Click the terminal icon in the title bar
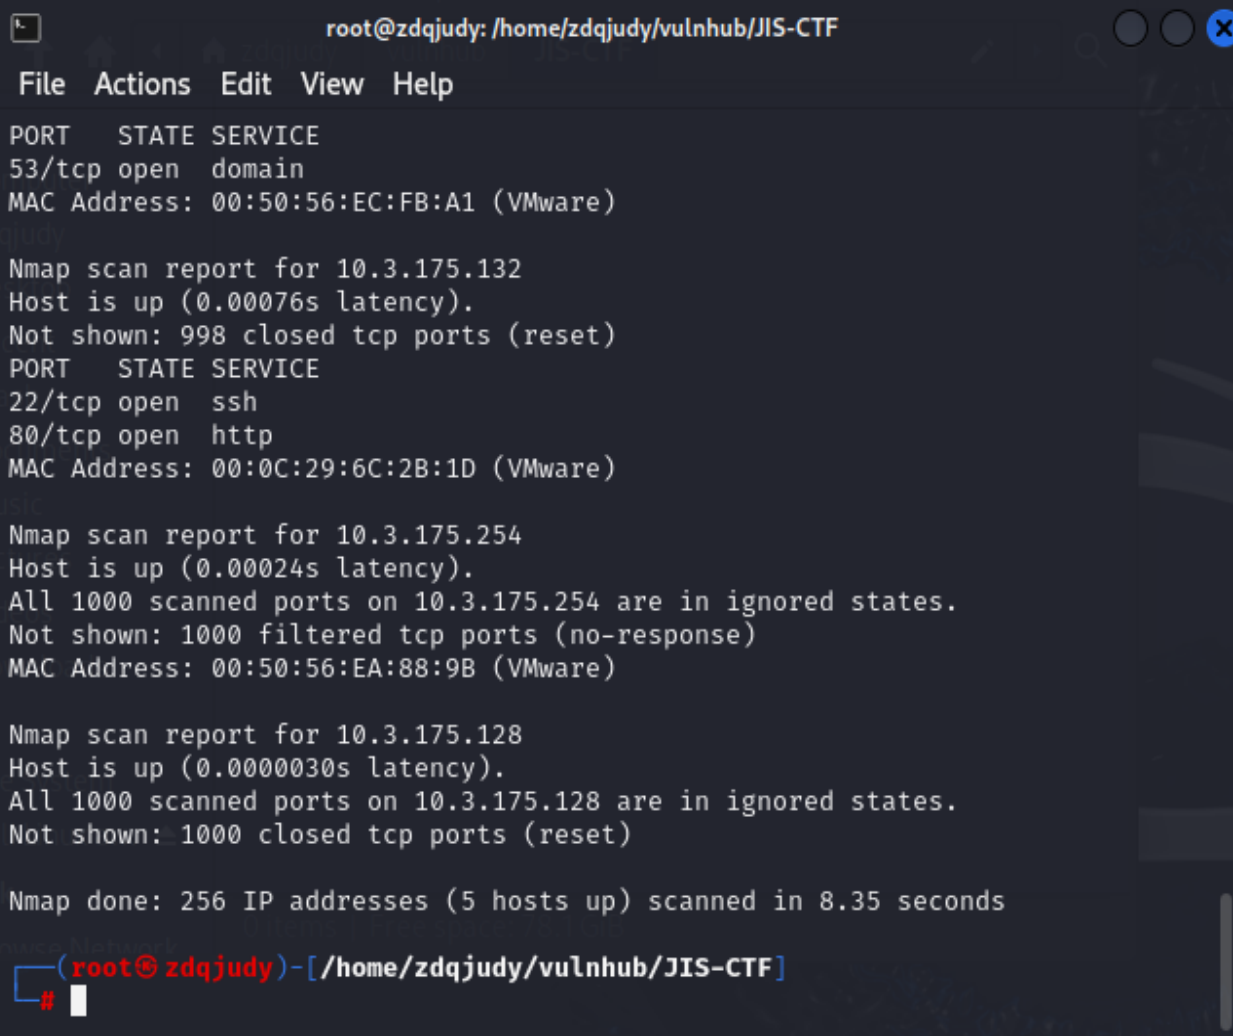This screenshot has width=1233, height=1036. [x=25, y=28]
